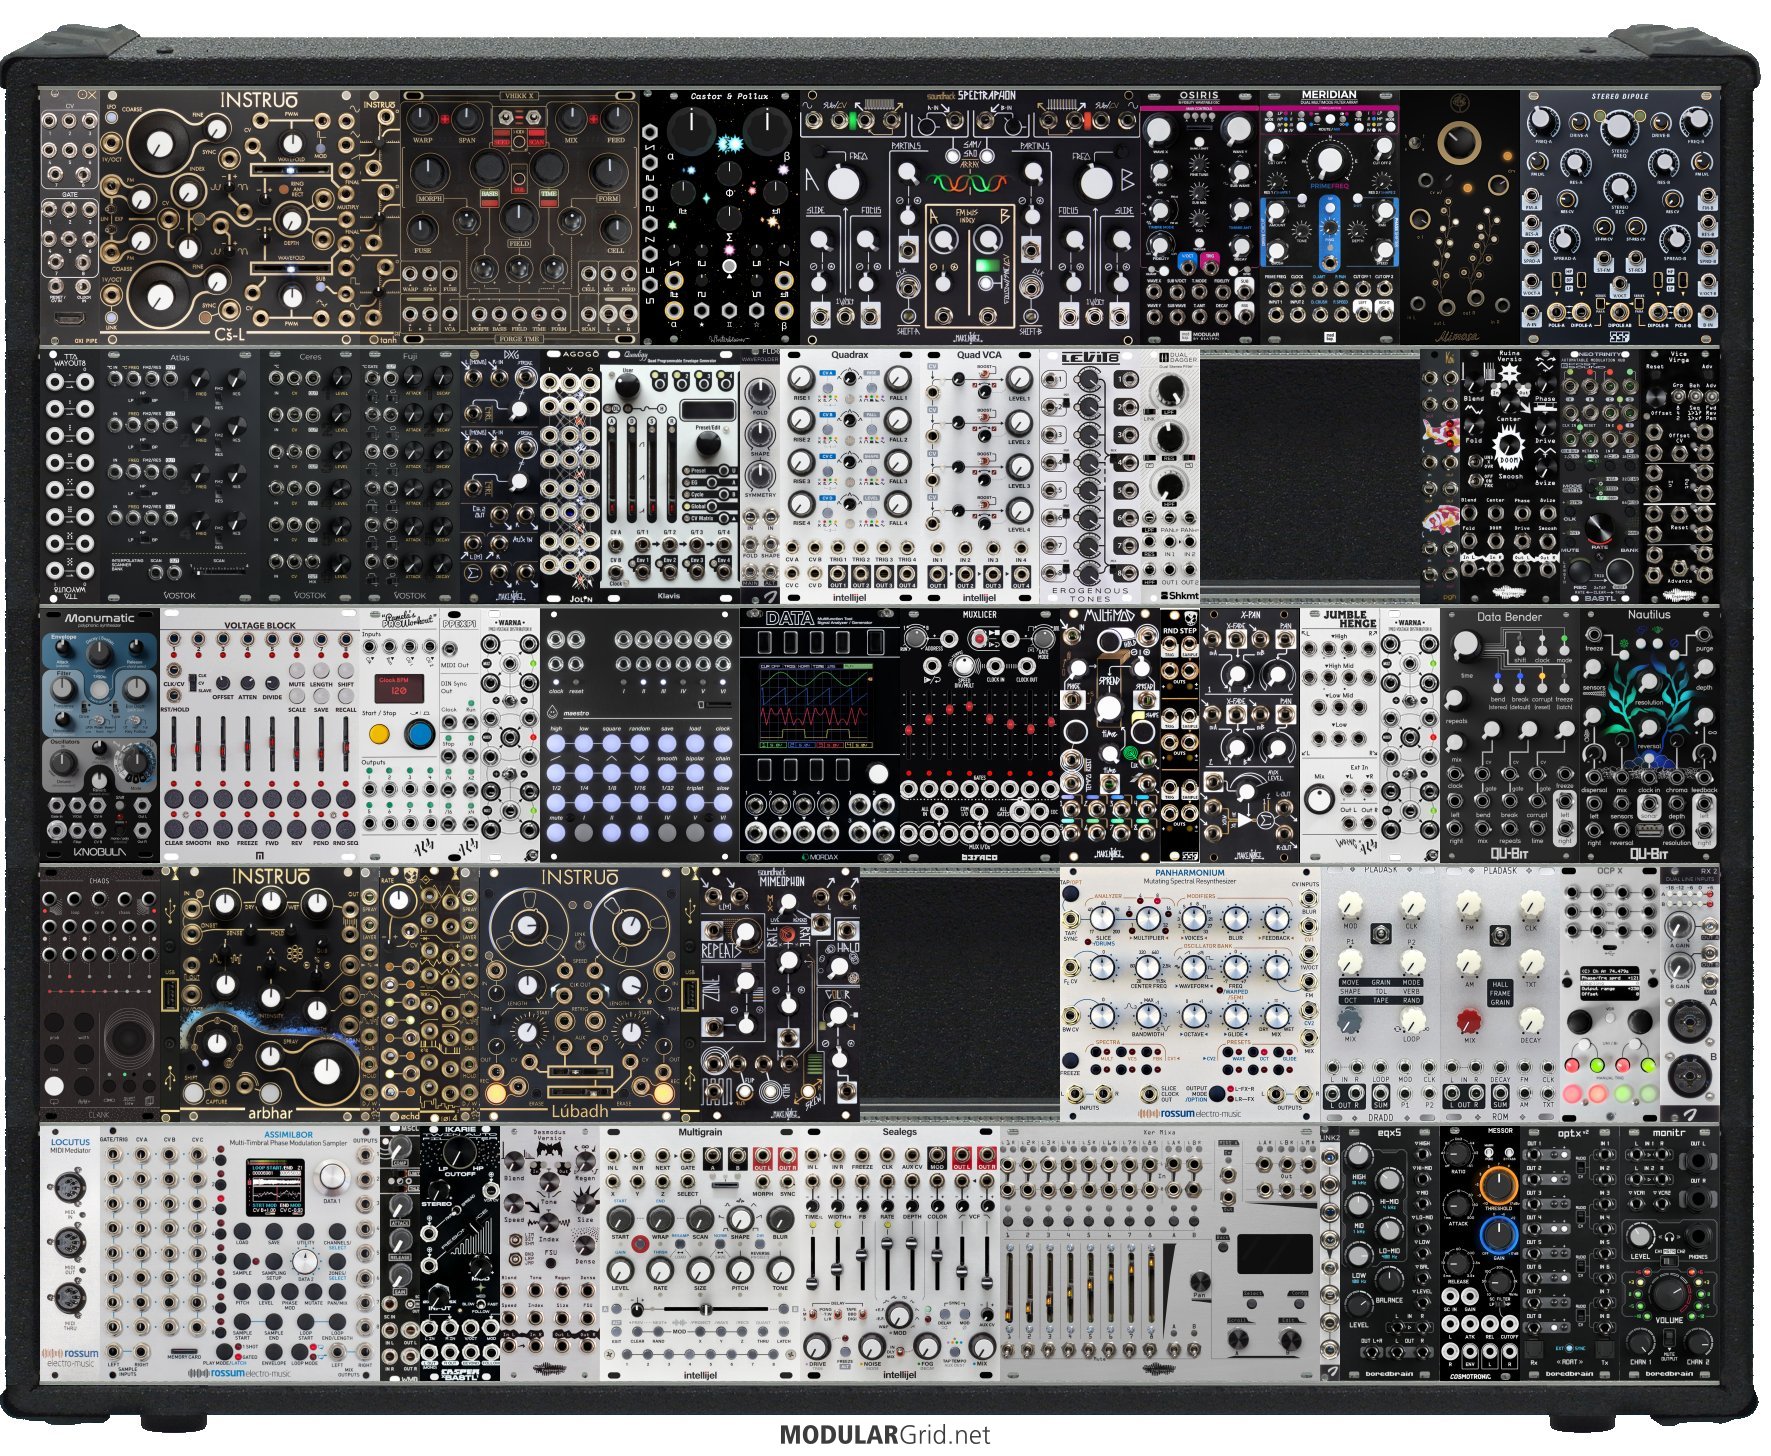This screenshot has width=1771, height=1456.
Task: Select the Vostok Ceres module
Action: coord(310,476)
